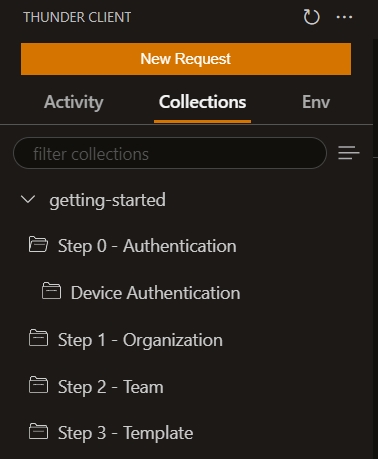Select the Collections tab

[202, 102]
